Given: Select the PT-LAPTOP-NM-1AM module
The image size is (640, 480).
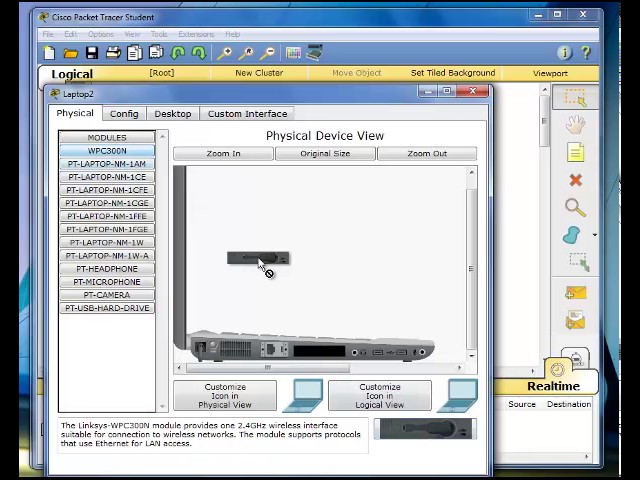Looking at the screenshot, I should pyautogui.click(x=107, y=164).
